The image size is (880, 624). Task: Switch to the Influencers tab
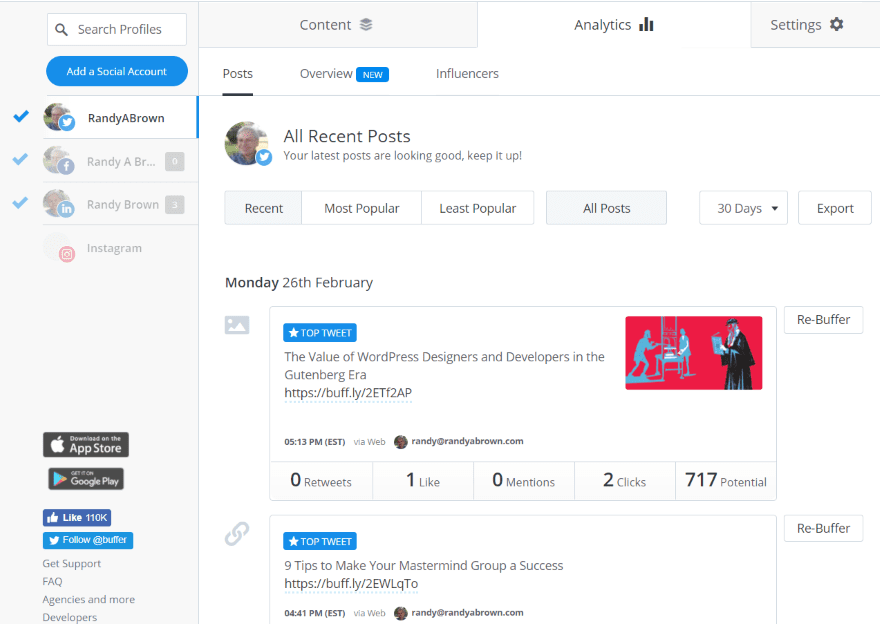(467, 74)
